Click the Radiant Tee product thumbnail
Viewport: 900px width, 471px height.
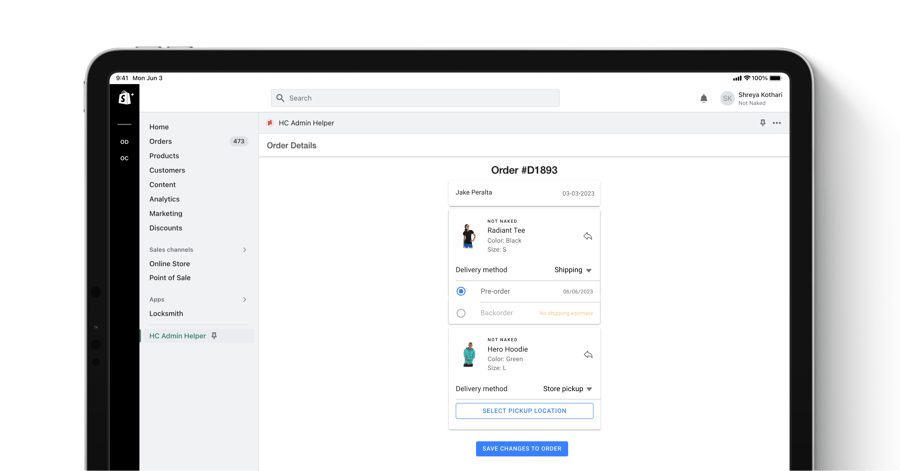[469, 236]
